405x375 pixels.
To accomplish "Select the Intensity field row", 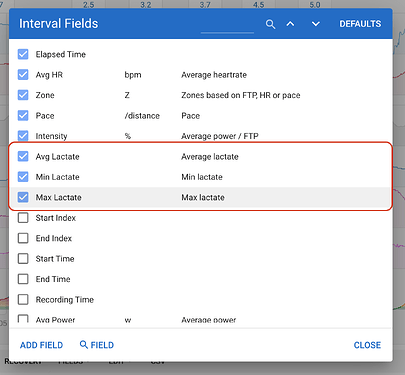I will tap(201, 136).
